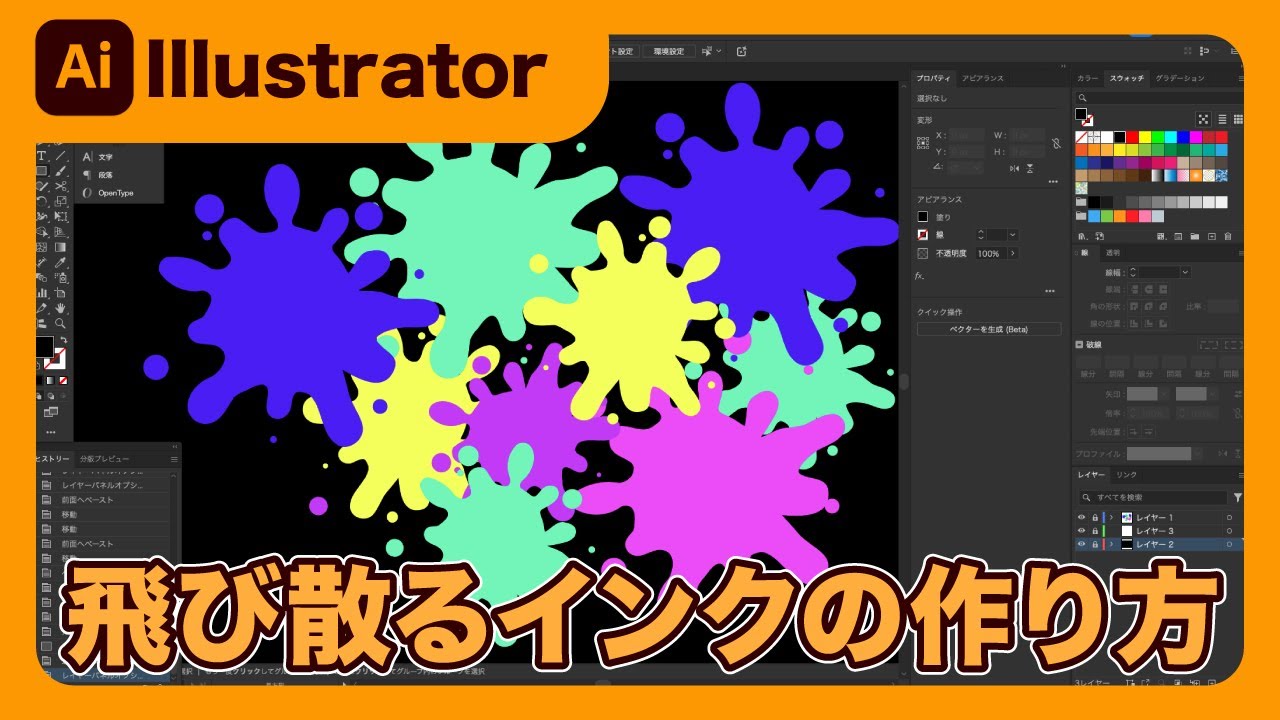This screenshot has height=720, width=1280.
Task: Click the delete swatch trash icon
Action: point(1227,237)
